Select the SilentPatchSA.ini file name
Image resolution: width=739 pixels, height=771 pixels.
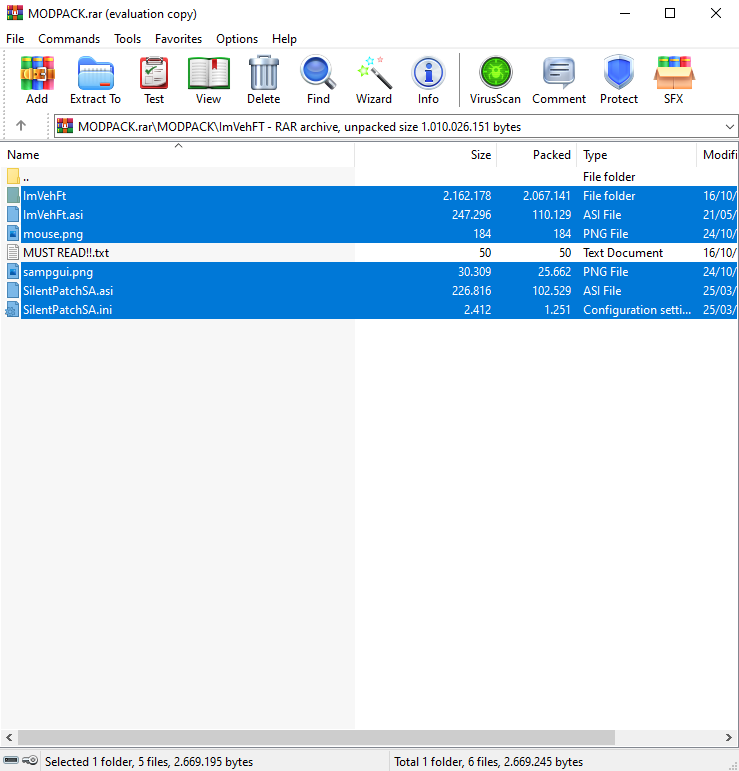68,310
